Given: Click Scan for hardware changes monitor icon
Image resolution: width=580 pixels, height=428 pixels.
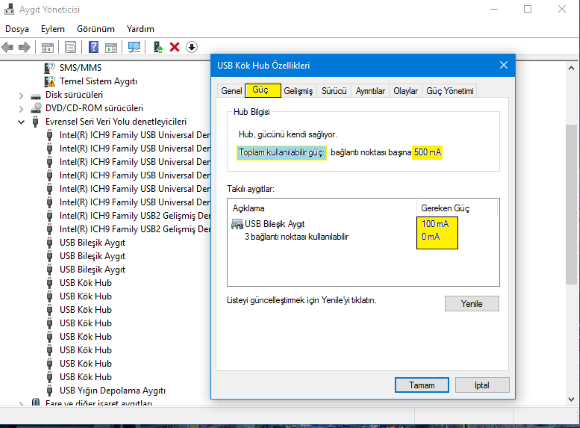Looking at the screenshot, I should pos(134,47).
